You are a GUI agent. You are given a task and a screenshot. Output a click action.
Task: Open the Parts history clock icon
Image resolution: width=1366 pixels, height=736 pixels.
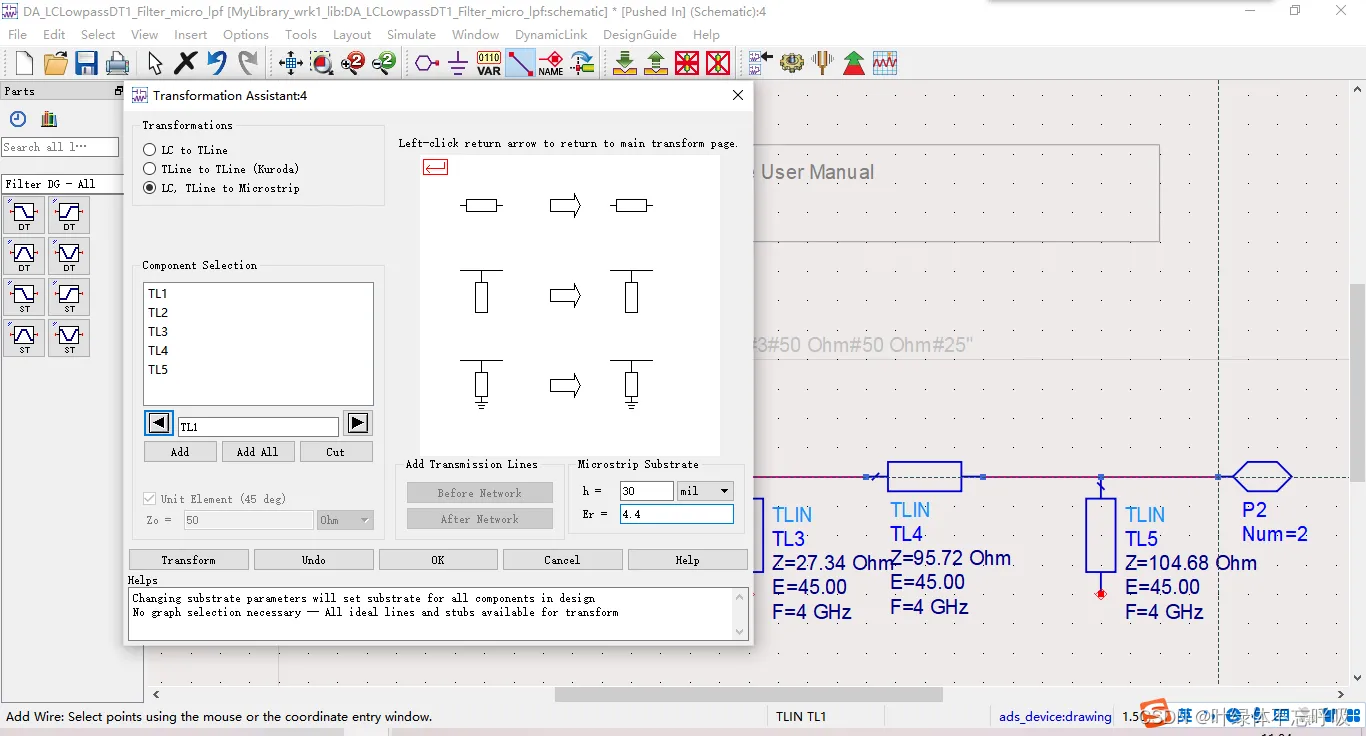(x=18, y=119)
